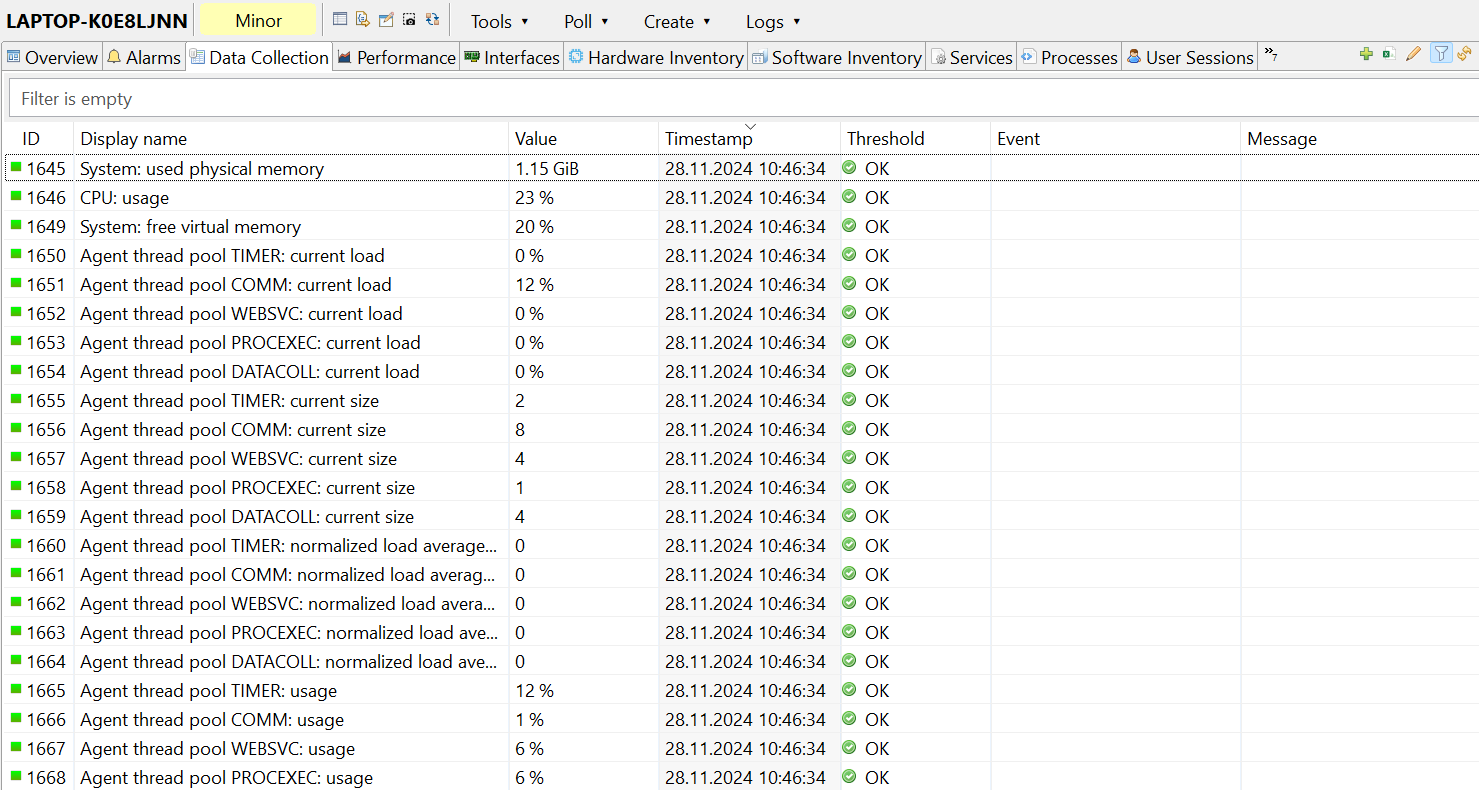Screen dimensions: 1479x790
Task: Switch to the Alarms tab
Action: 144,57
